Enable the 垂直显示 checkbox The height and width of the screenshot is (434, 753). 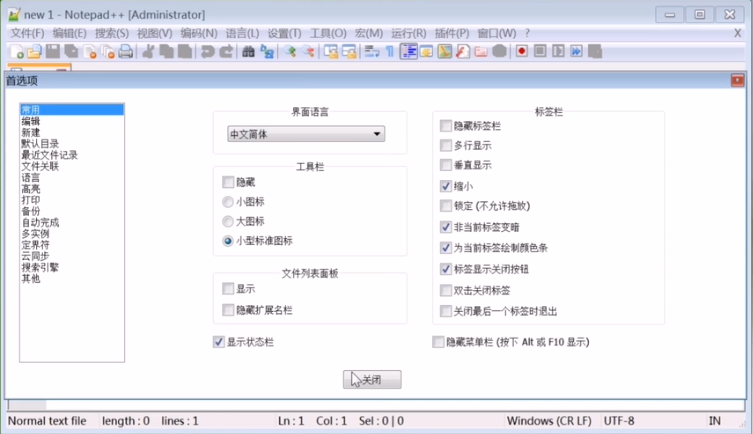[446, 165]
